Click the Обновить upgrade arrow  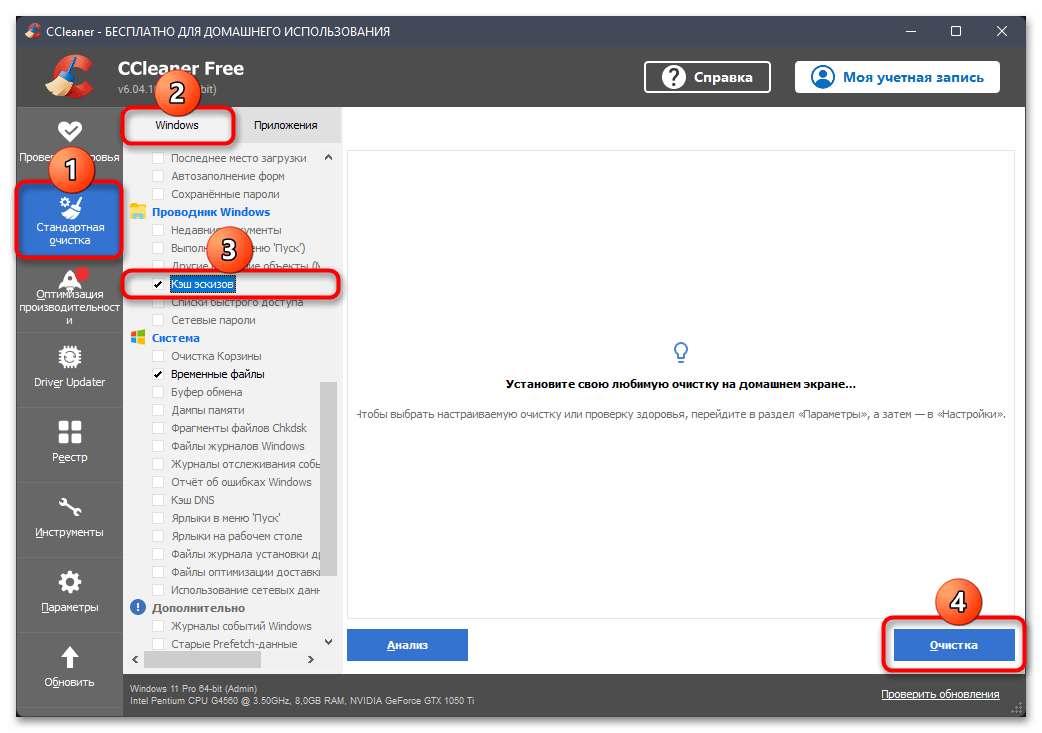(x=69, y=657)
